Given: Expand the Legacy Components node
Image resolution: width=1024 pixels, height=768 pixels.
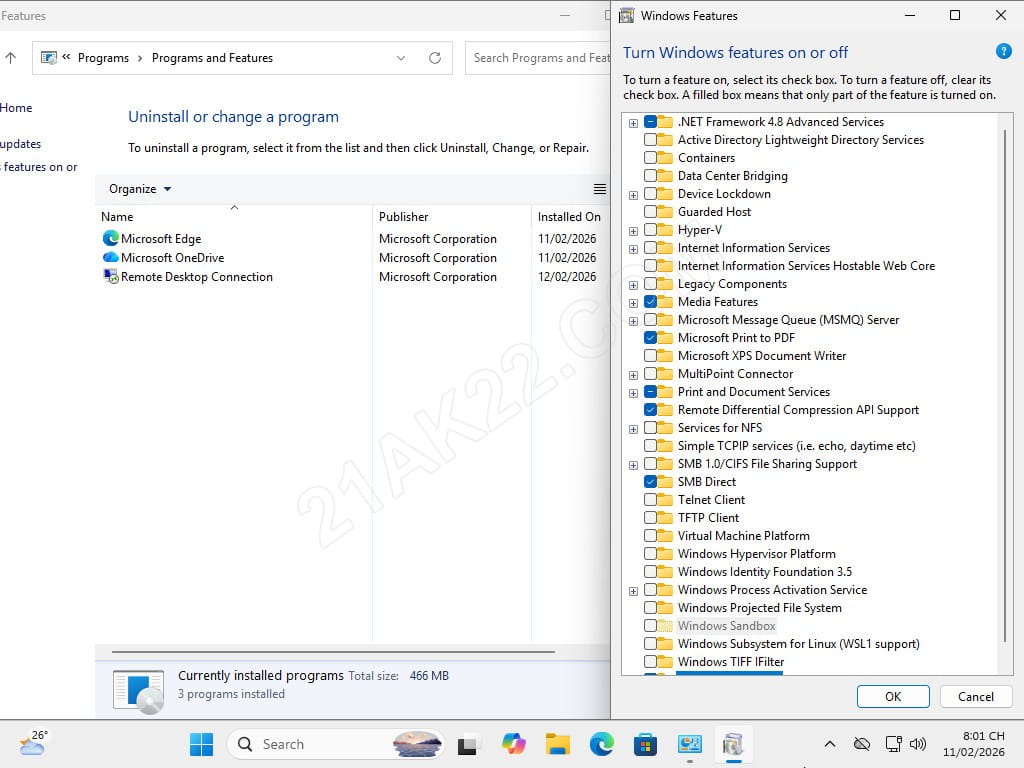Looking at the screenshot, I should point(633,285).
